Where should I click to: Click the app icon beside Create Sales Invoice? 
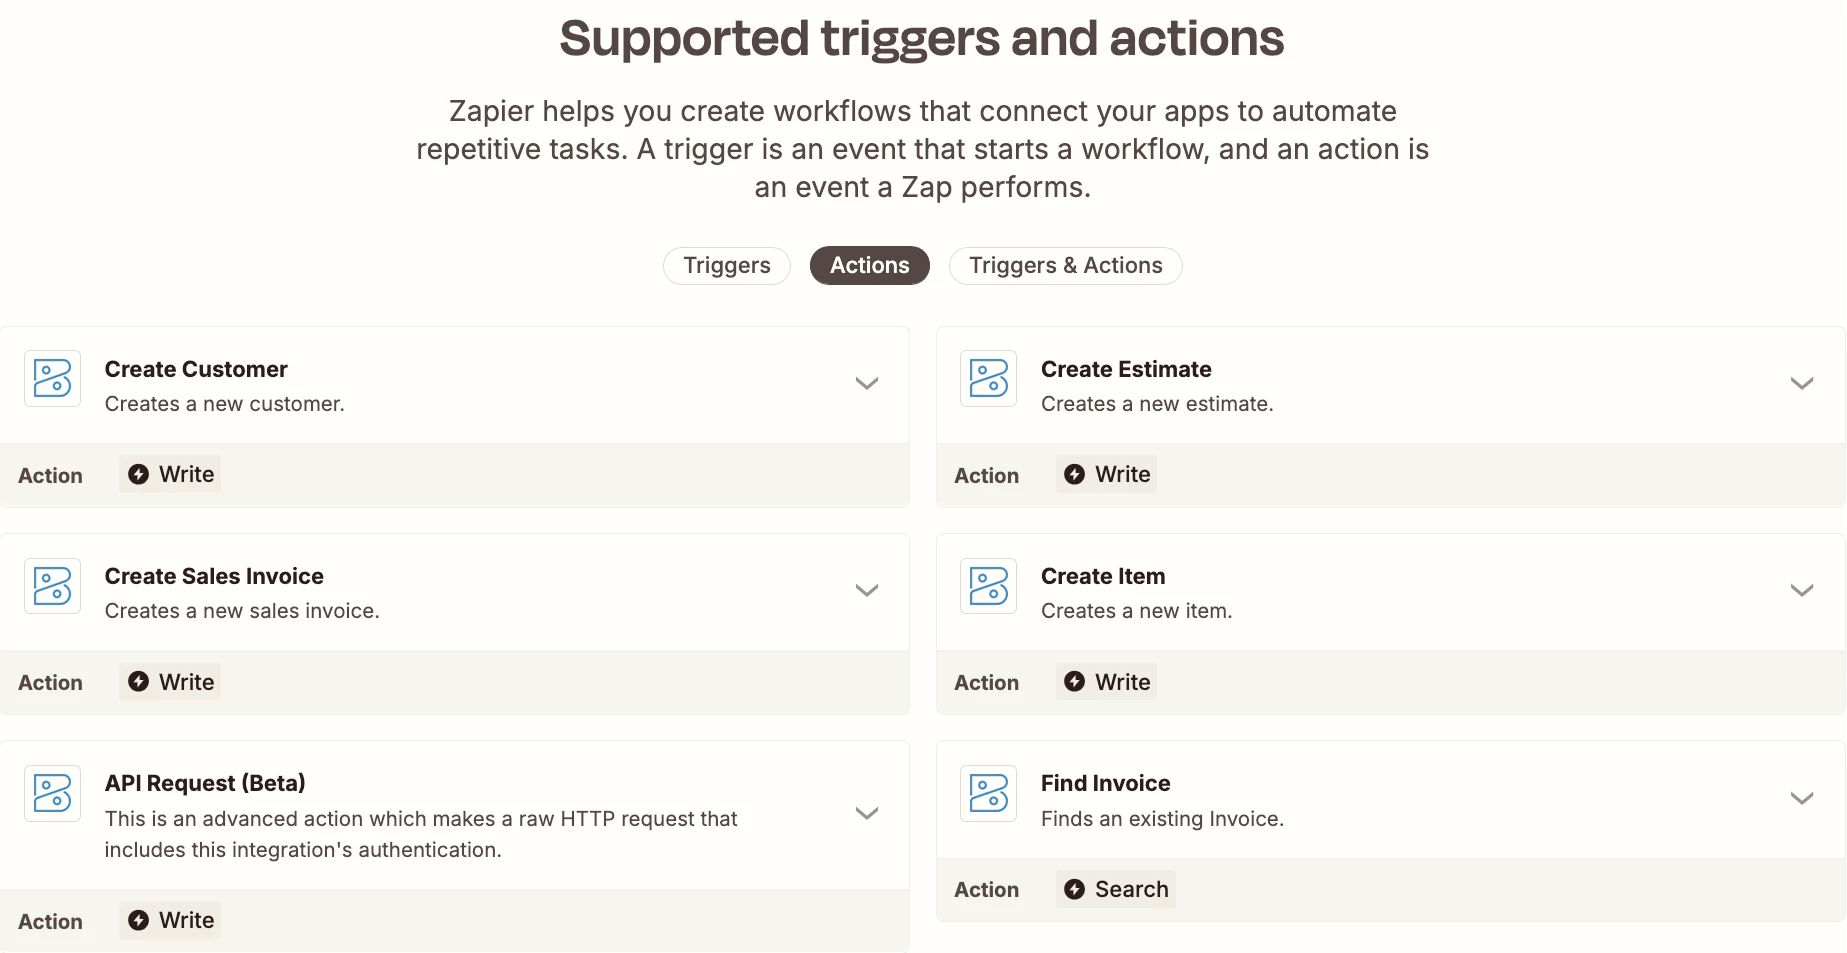pos(52,586)
